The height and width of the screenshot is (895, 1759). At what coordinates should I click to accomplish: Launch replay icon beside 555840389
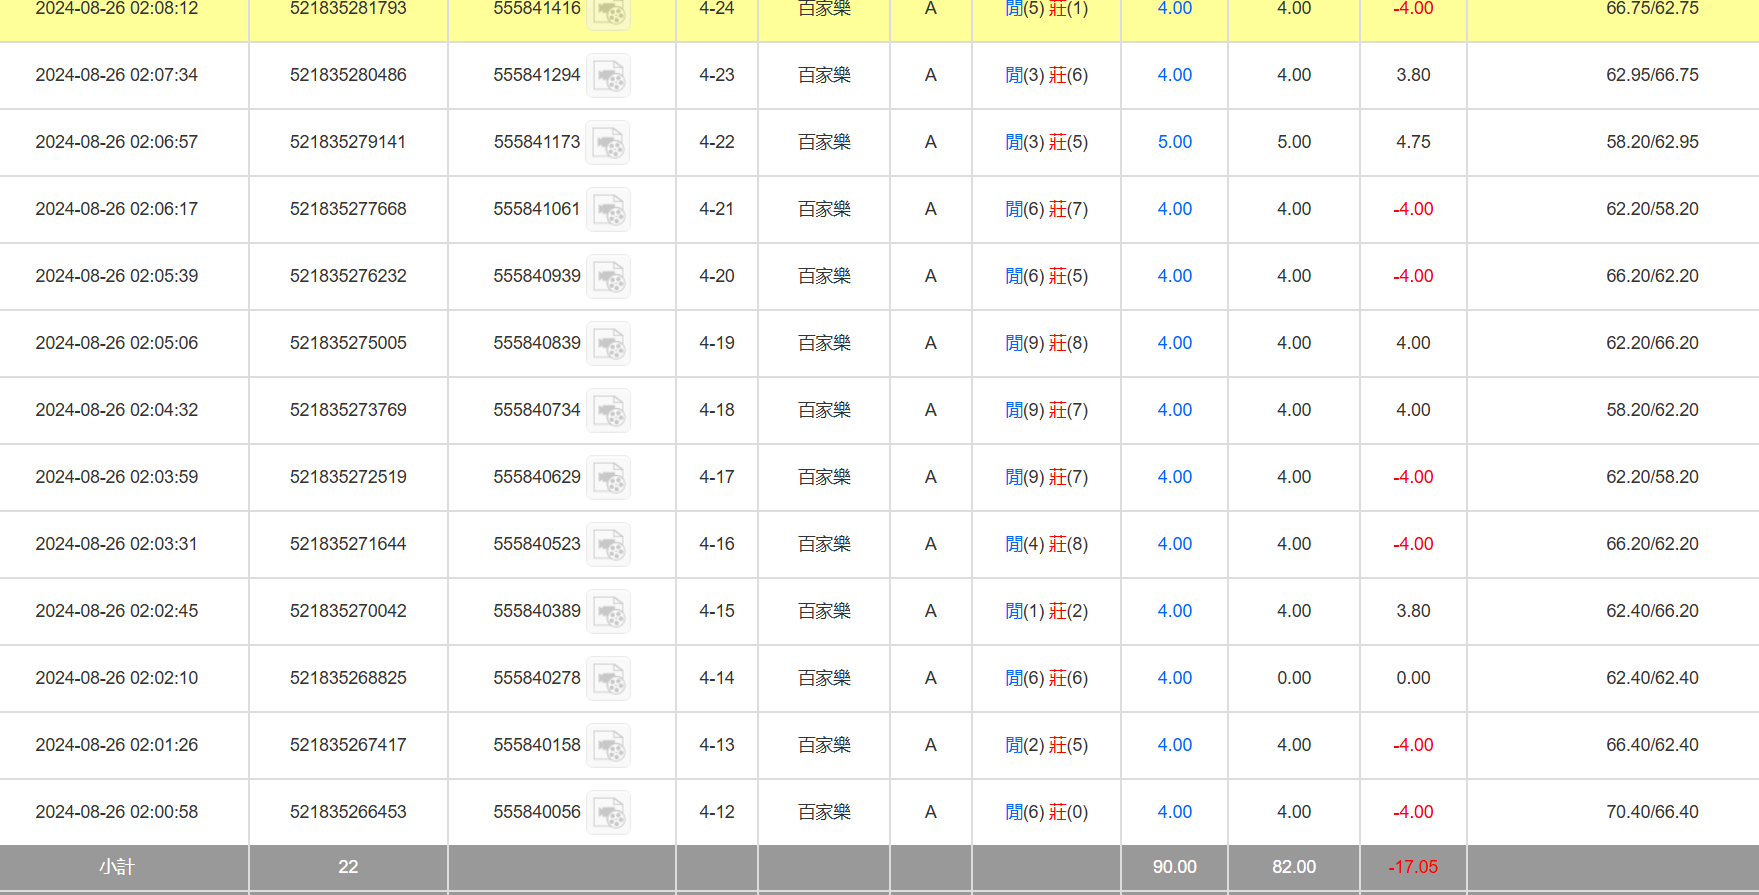click(608, 612)
